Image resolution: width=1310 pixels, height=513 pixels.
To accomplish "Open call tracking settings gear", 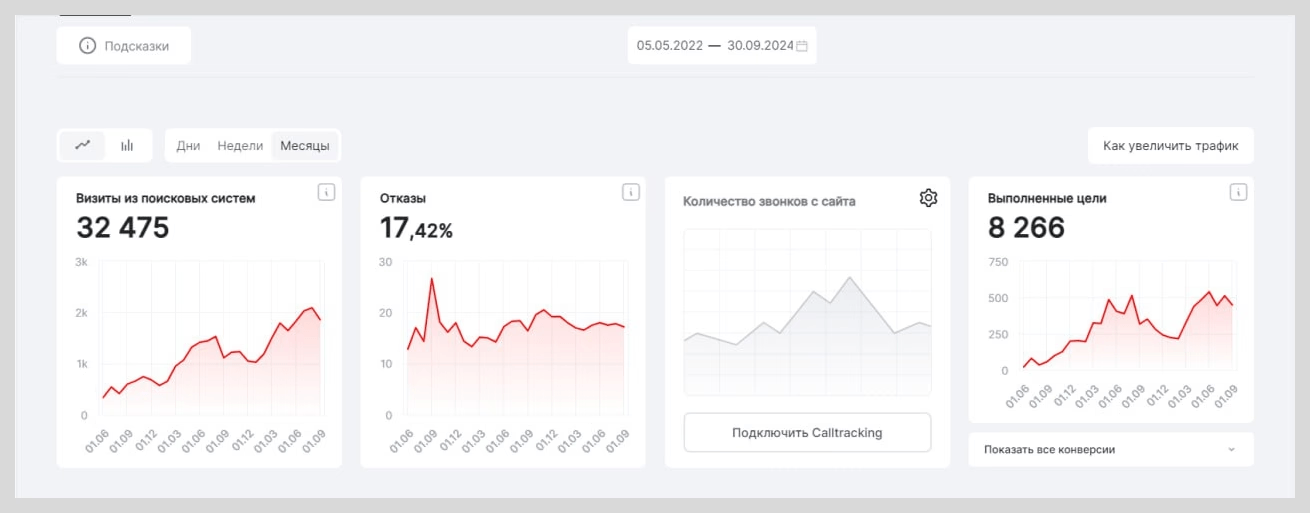I will tap(928, 198).
